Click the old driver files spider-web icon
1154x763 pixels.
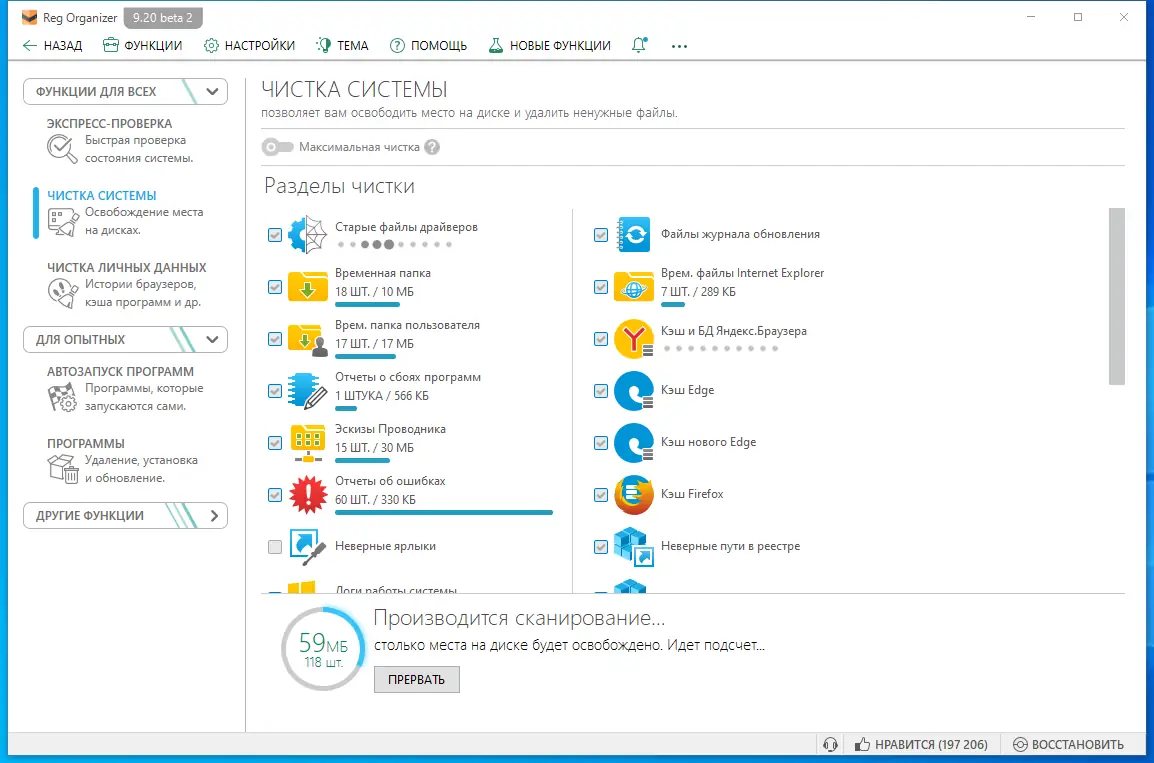307,235
